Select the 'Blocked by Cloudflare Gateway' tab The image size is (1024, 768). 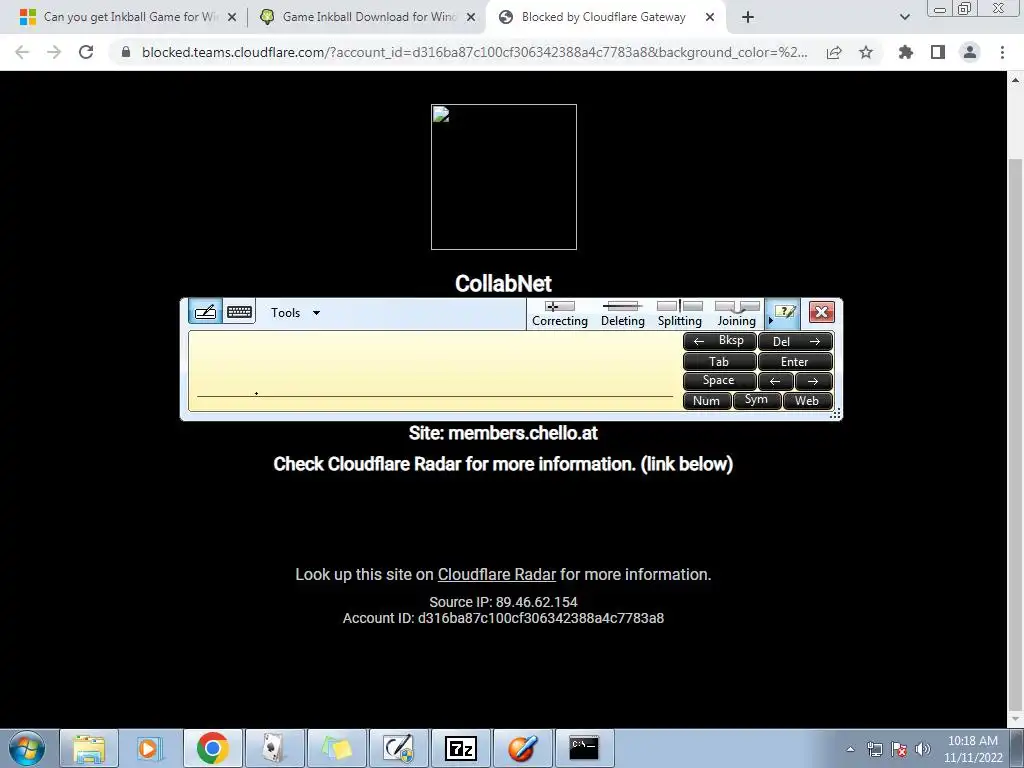603,17
